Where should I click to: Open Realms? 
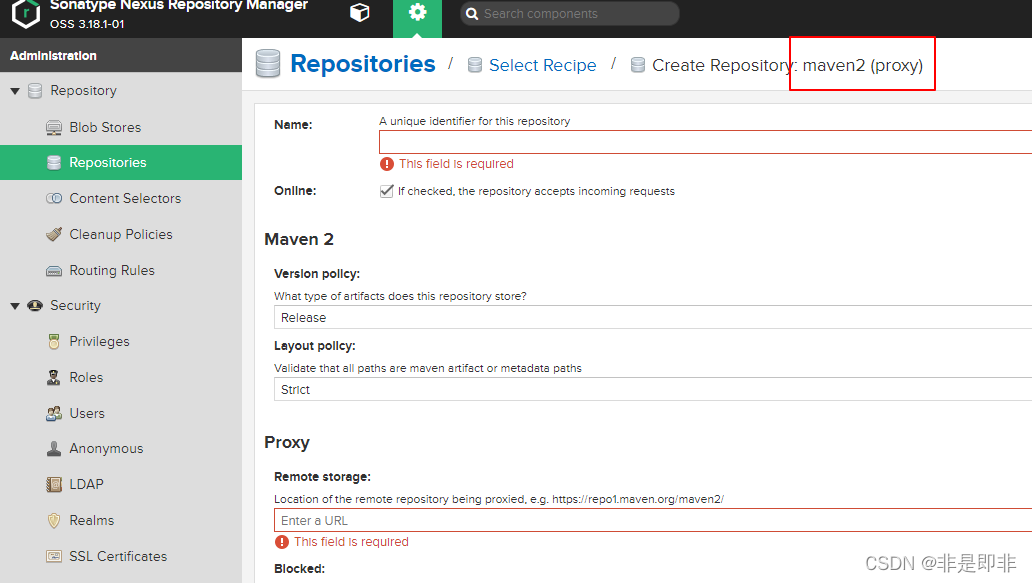91,520
